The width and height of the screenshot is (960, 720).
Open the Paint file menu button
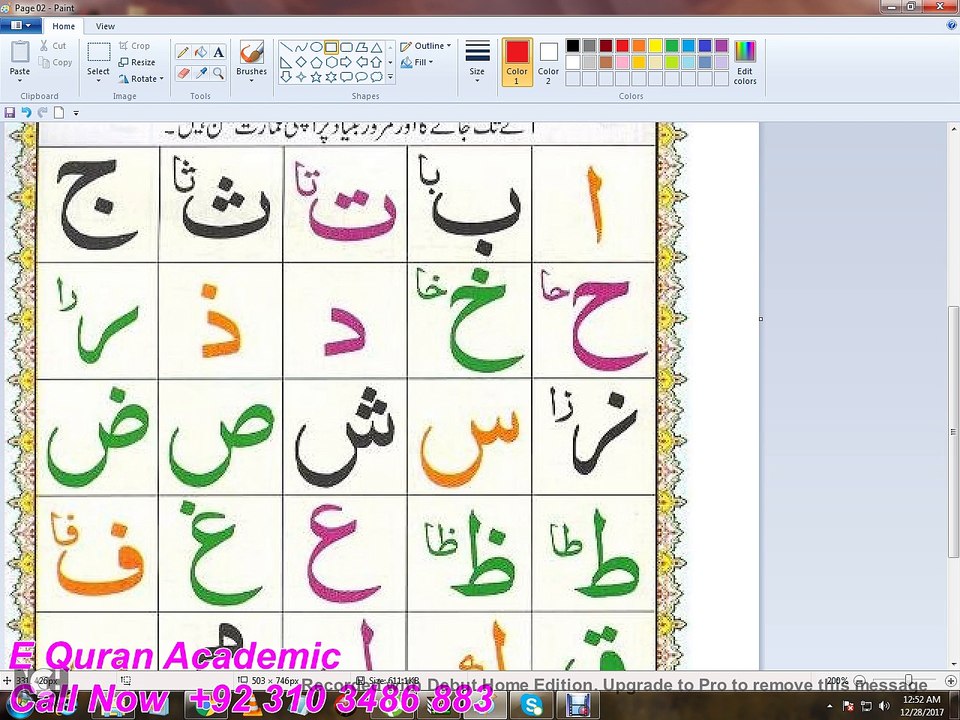click(x=21, y=26)
